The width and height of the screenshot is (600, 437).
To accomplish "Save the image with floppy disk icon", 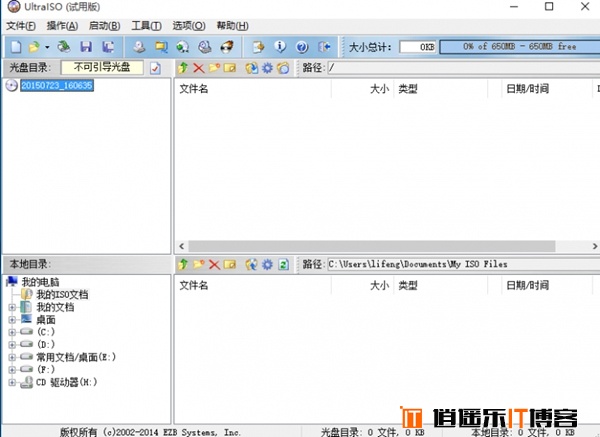I will click(x=86, y=47).
